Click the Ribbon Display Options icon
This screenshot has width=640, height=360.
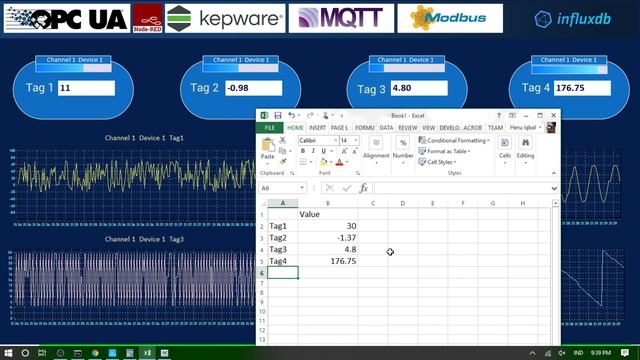[512, 116]
